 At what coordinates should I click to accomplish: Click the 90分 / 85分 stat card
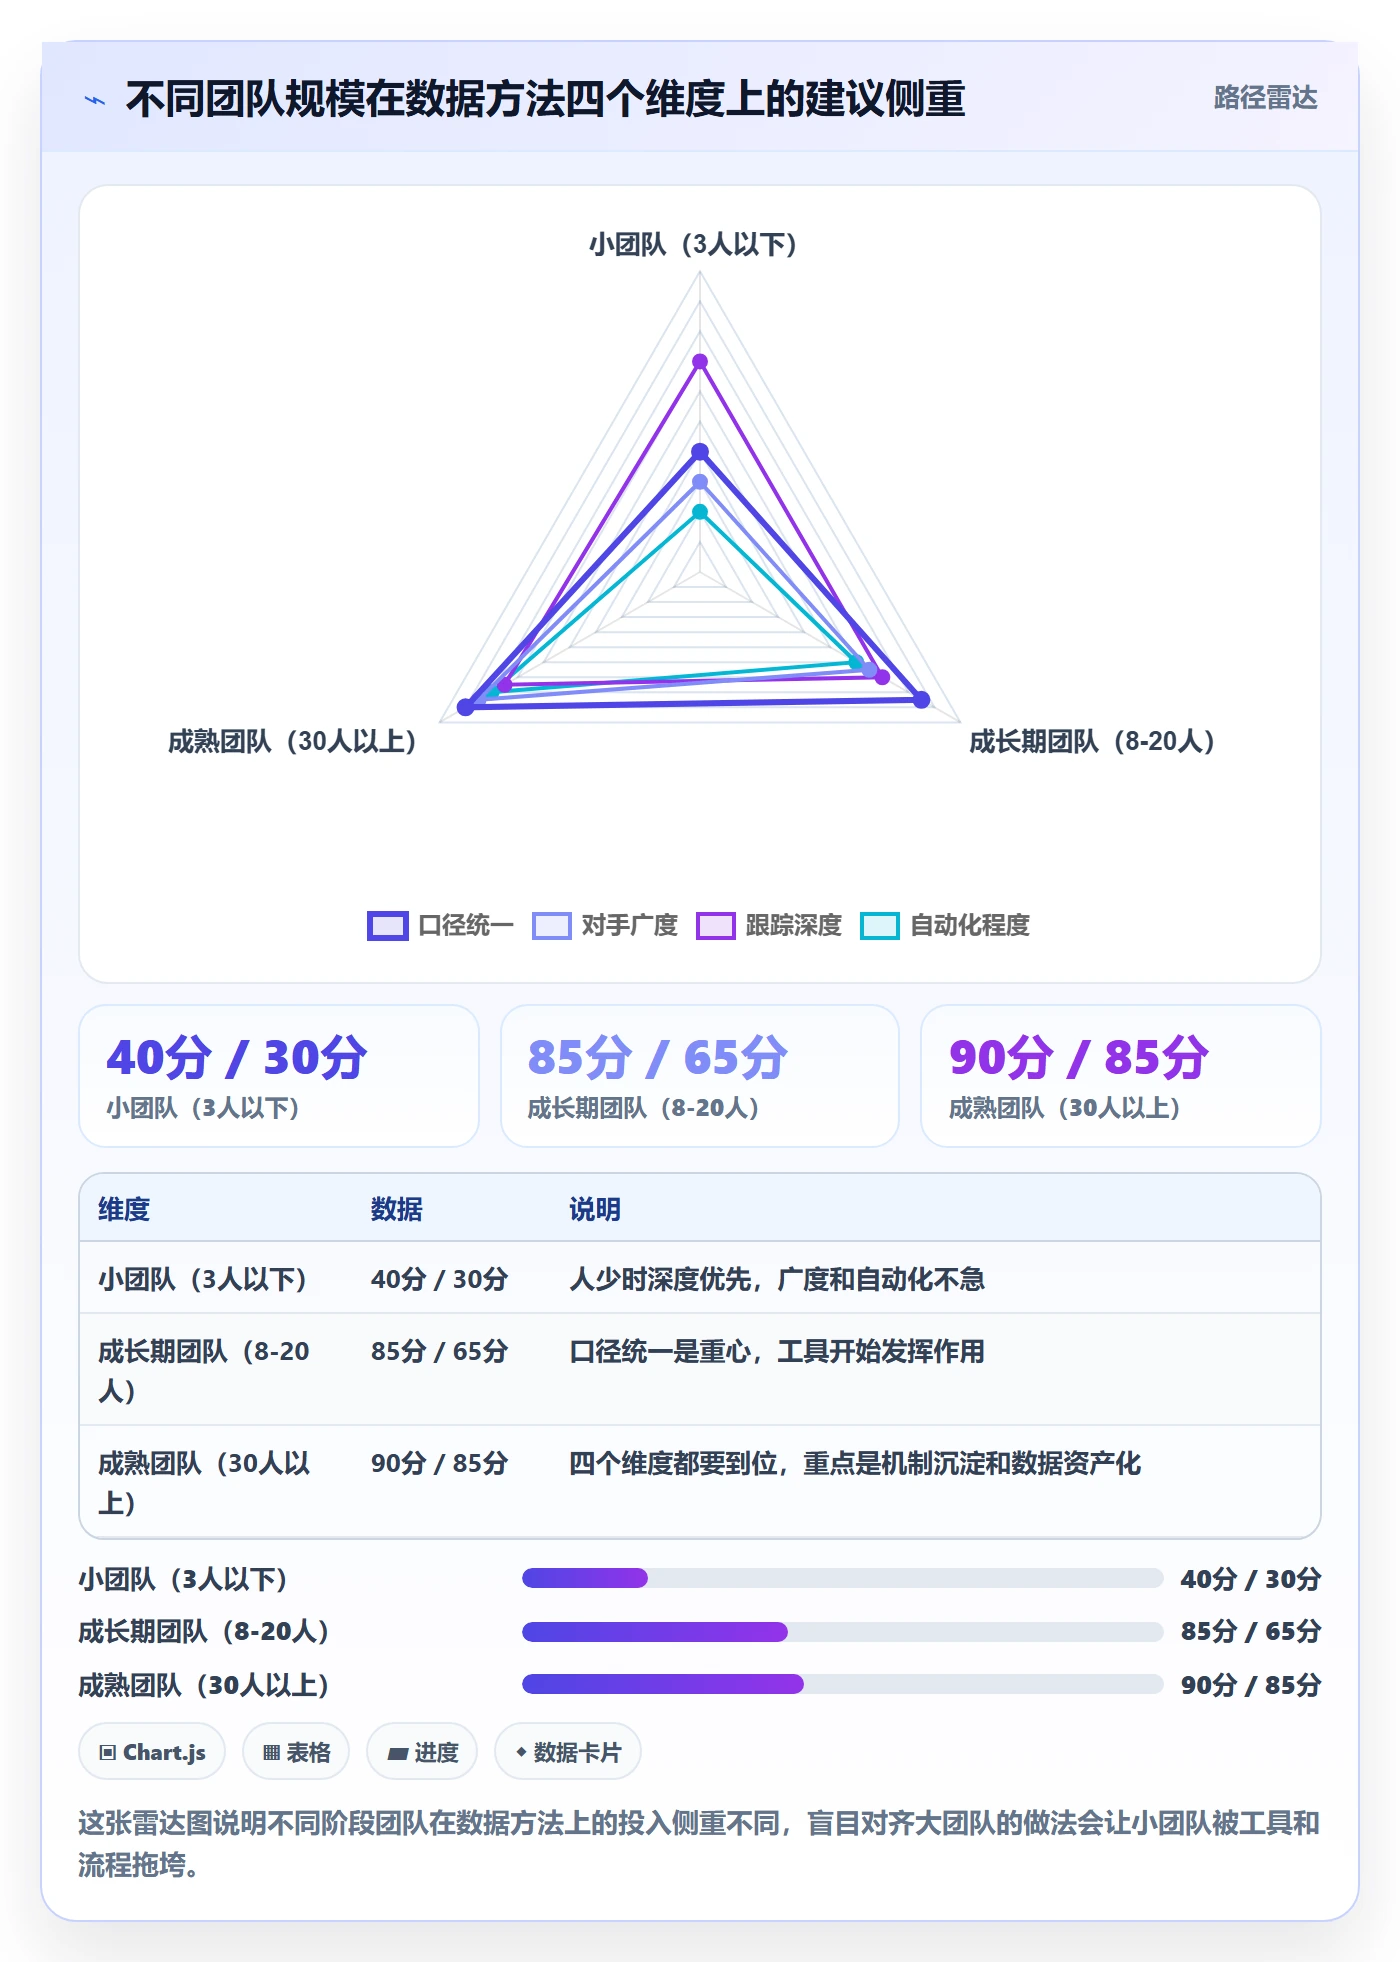[1121, 1076]
